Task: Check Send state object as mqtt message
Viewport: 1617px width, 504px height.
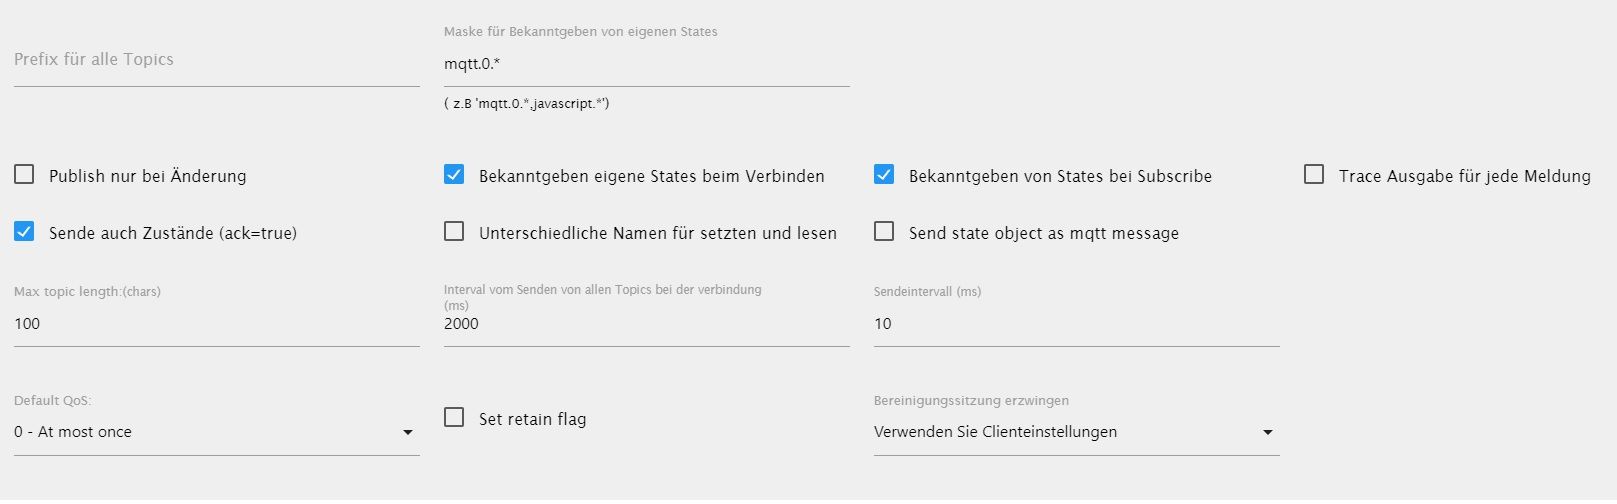Action: click(x=884, y=232)
